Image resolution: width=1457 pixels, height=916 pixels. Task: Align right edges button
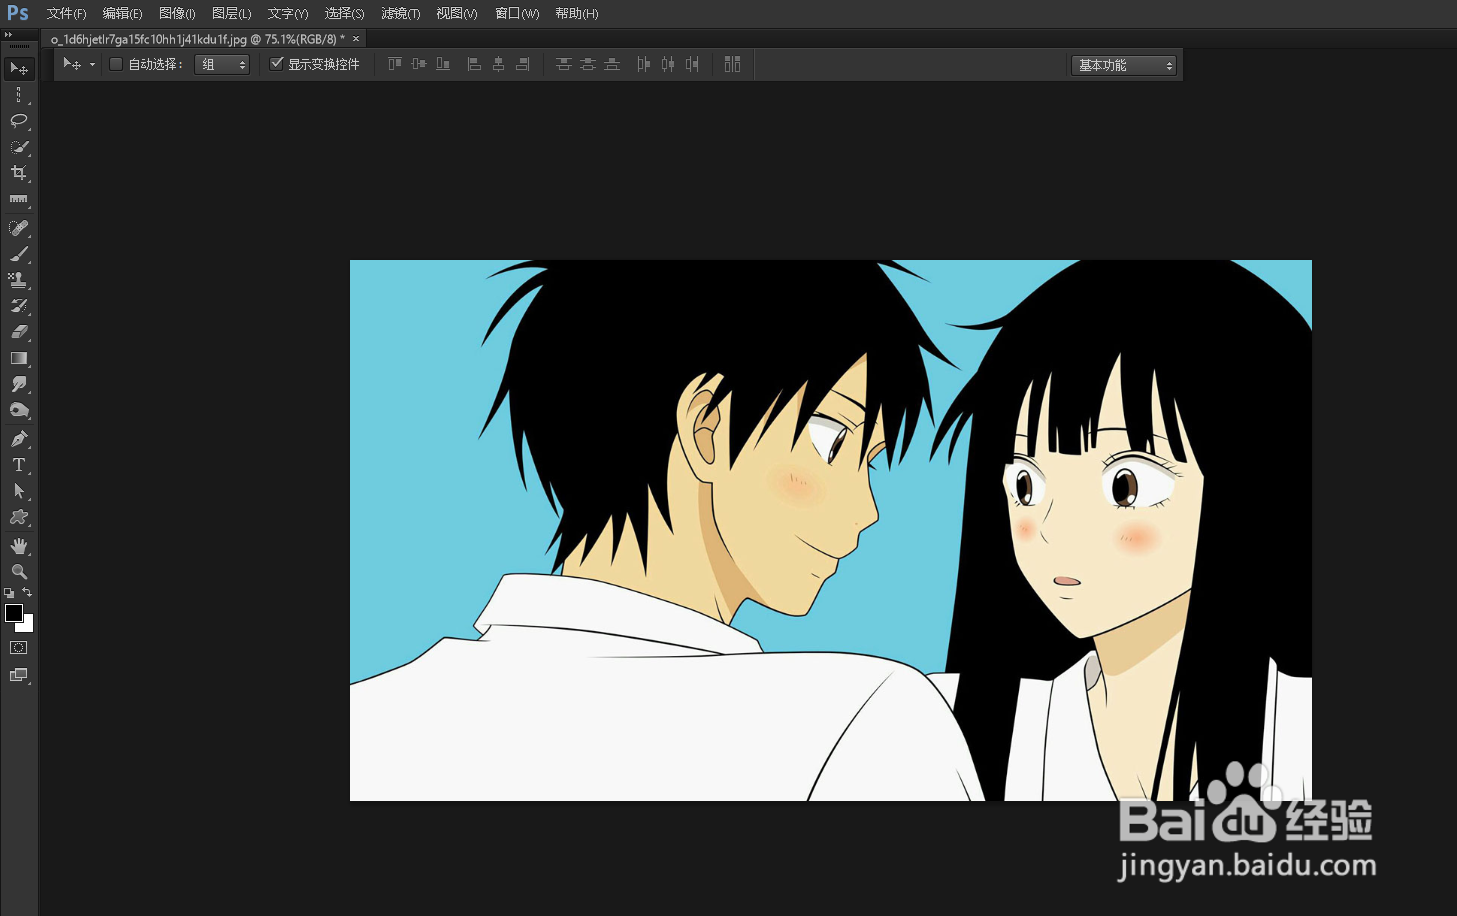[x=522, y=64]
